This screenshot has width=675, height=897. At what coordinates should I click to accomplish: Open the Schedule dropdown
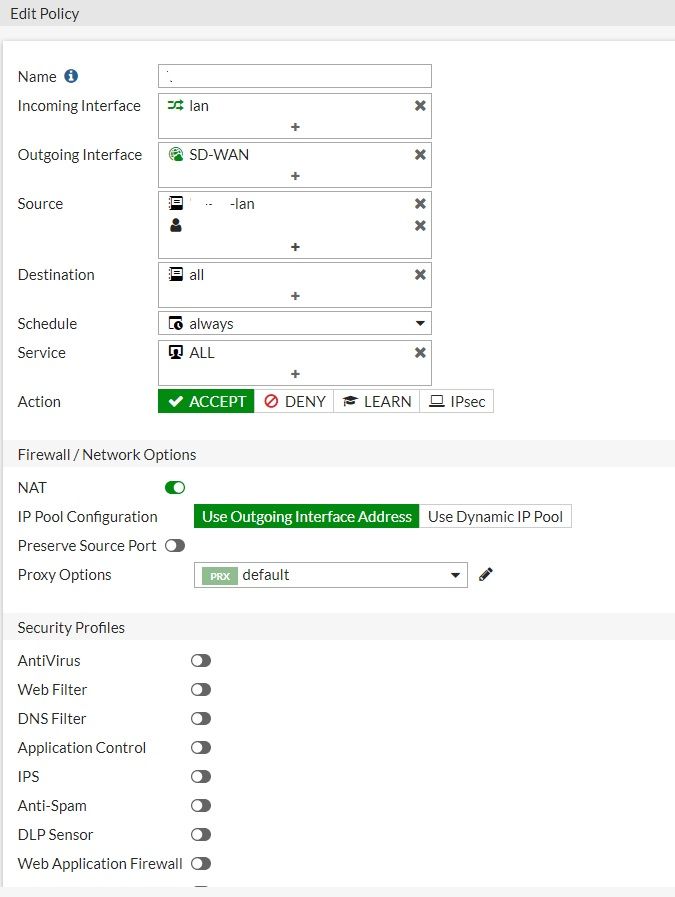(295, 323)
